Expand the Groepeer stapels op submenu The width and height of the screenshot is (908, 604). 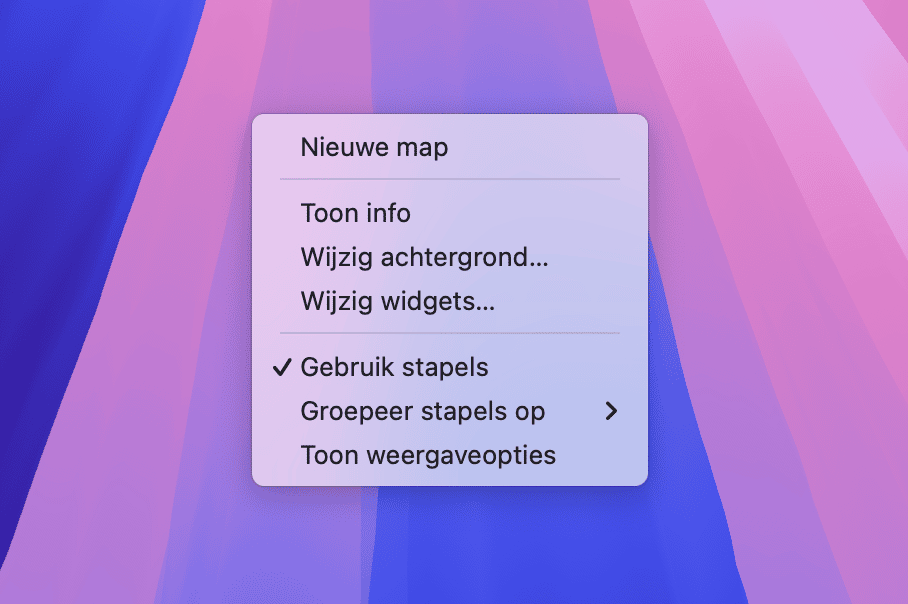pyautogui.click(x=422, y=411)
